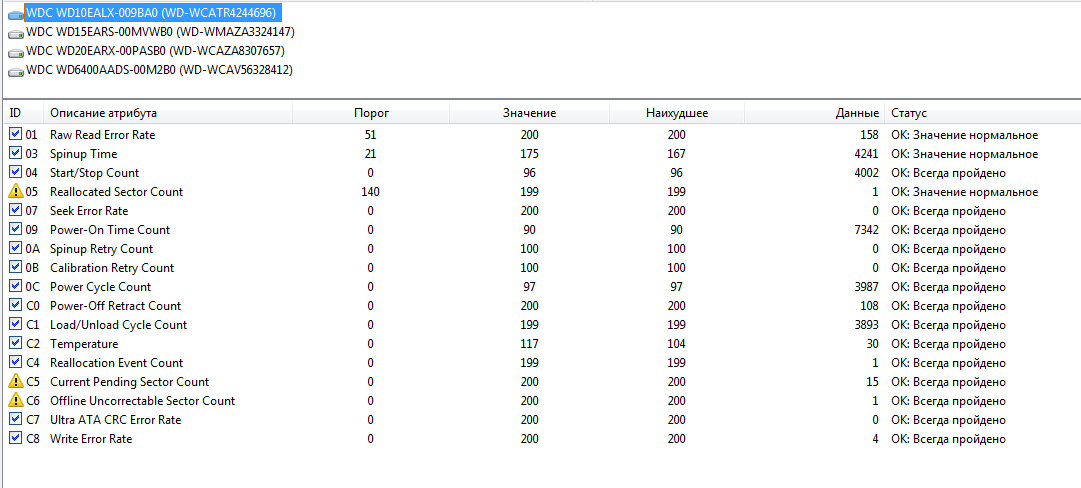
Task: Click warning icon for Current Pending Sector Count
Action: point(15,381)
